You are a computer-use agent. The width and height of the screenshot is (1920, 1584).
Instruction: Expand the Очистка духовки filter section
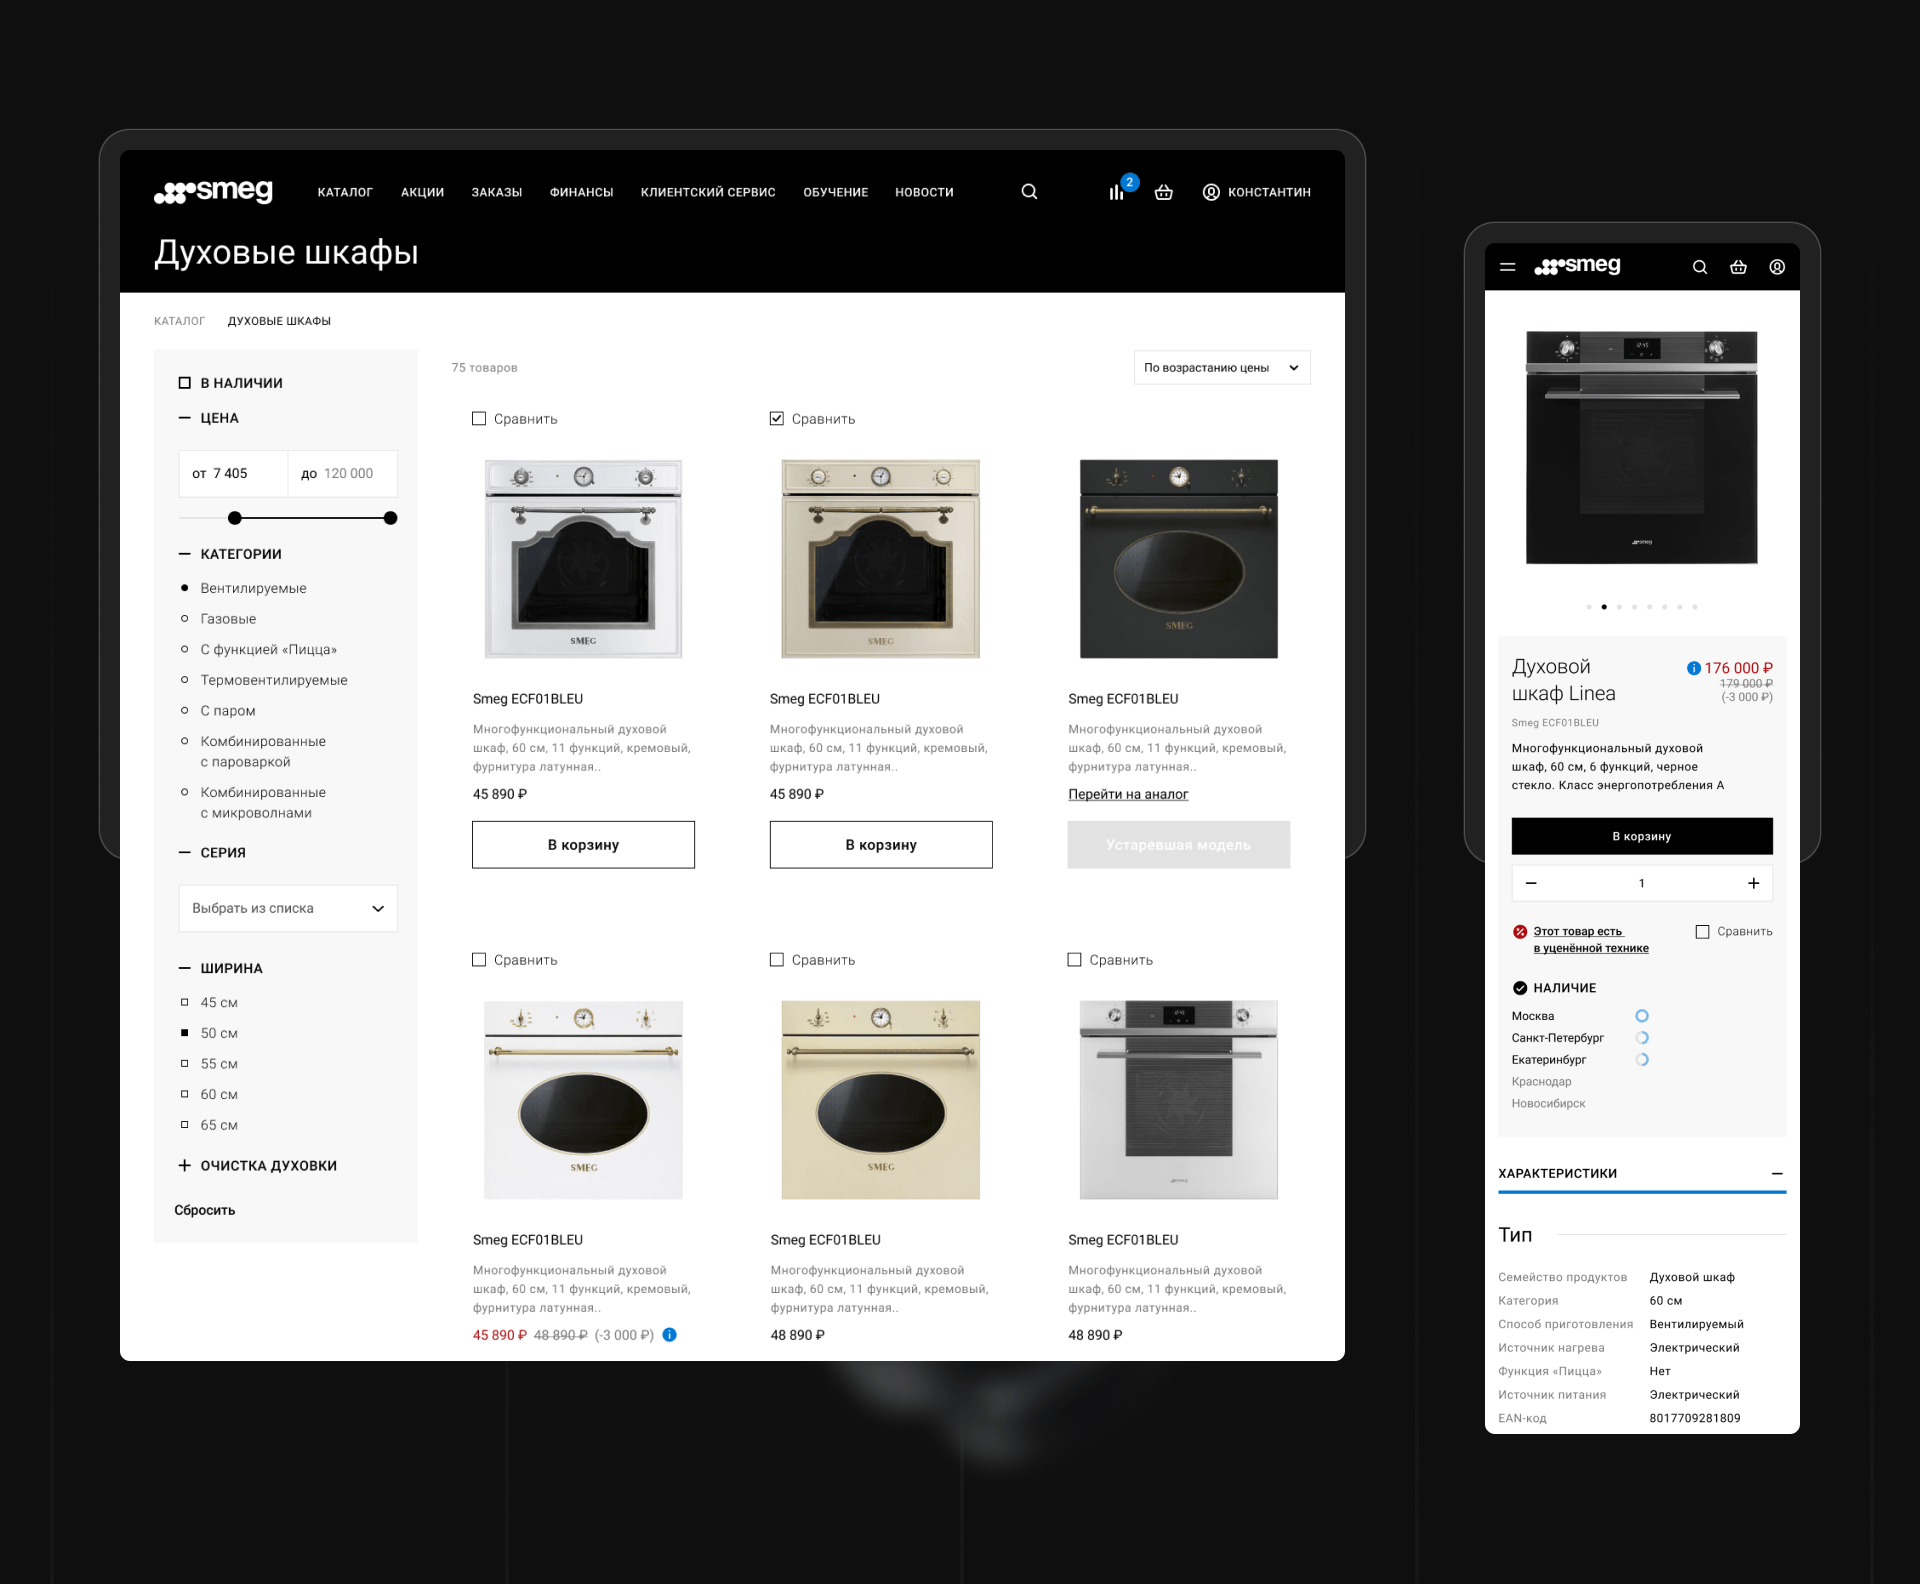(185, 1166)
